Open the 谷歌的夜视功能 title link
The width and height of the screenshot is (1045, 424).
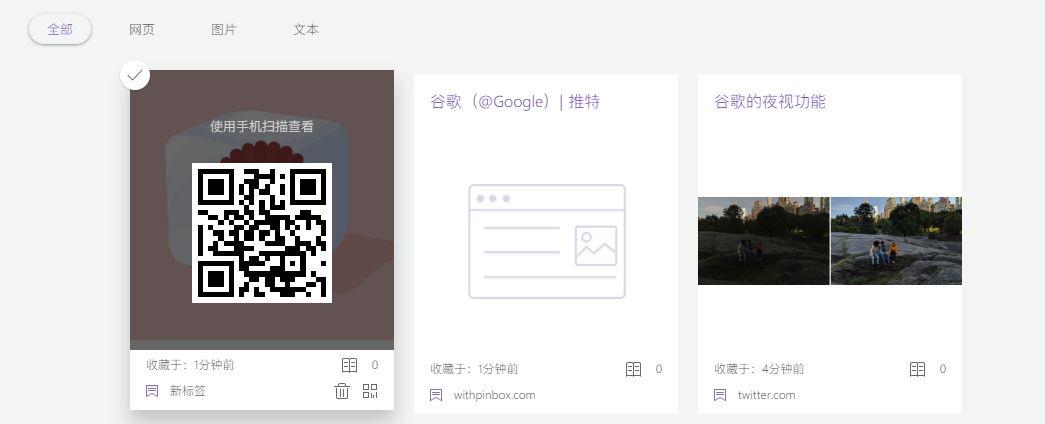pyautogui.click(x=770, y=101)
